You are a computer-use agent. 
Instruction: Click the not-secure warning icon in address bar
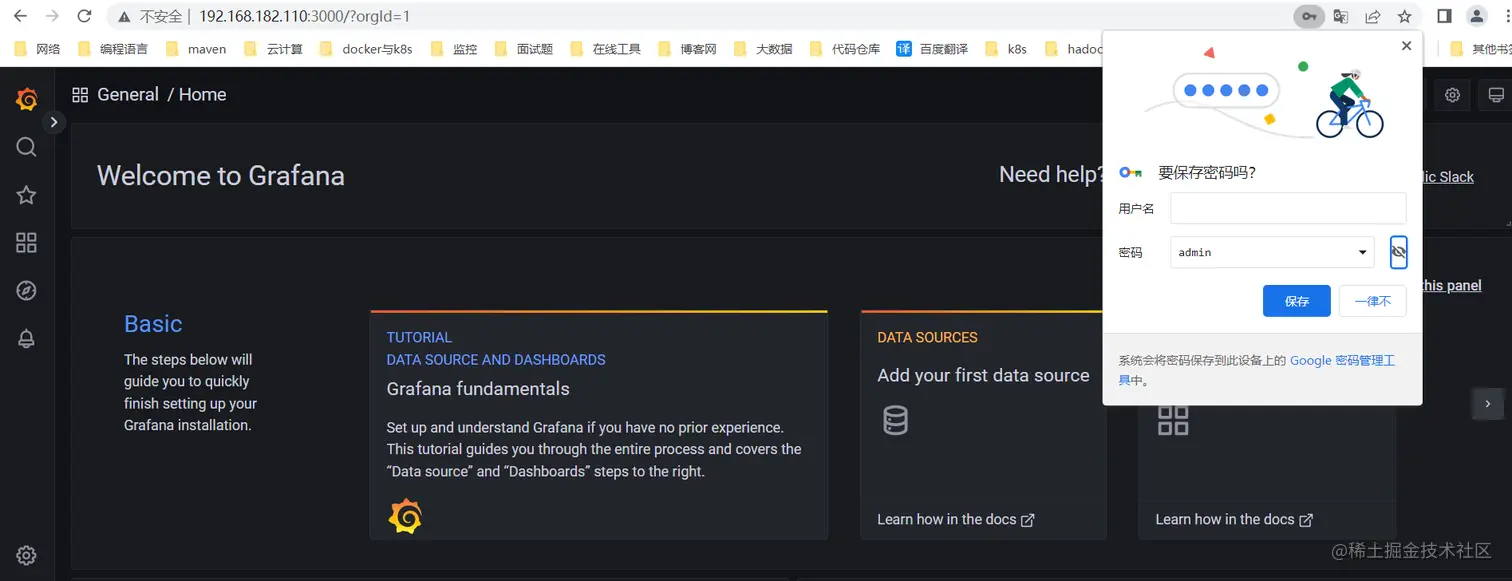coord(124,17)
